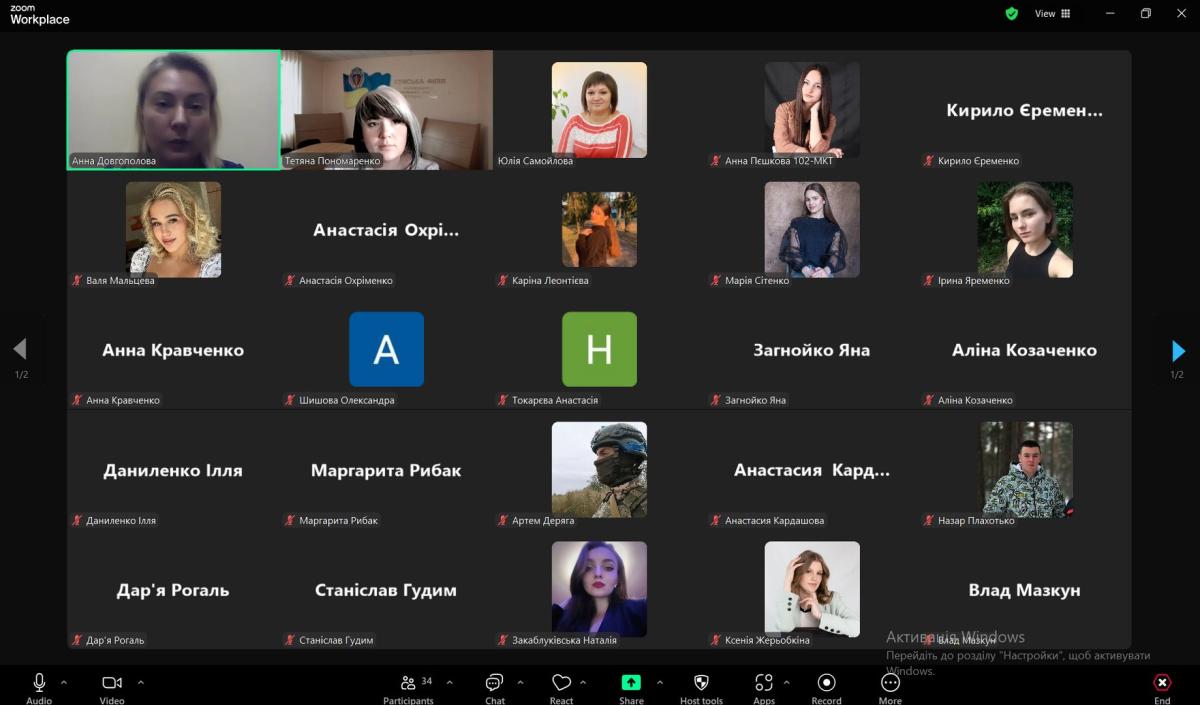Image resolution: width=1200 pixels, height=705 pixels.
Task: Open the React emoji menu
Action: [561, 683]
